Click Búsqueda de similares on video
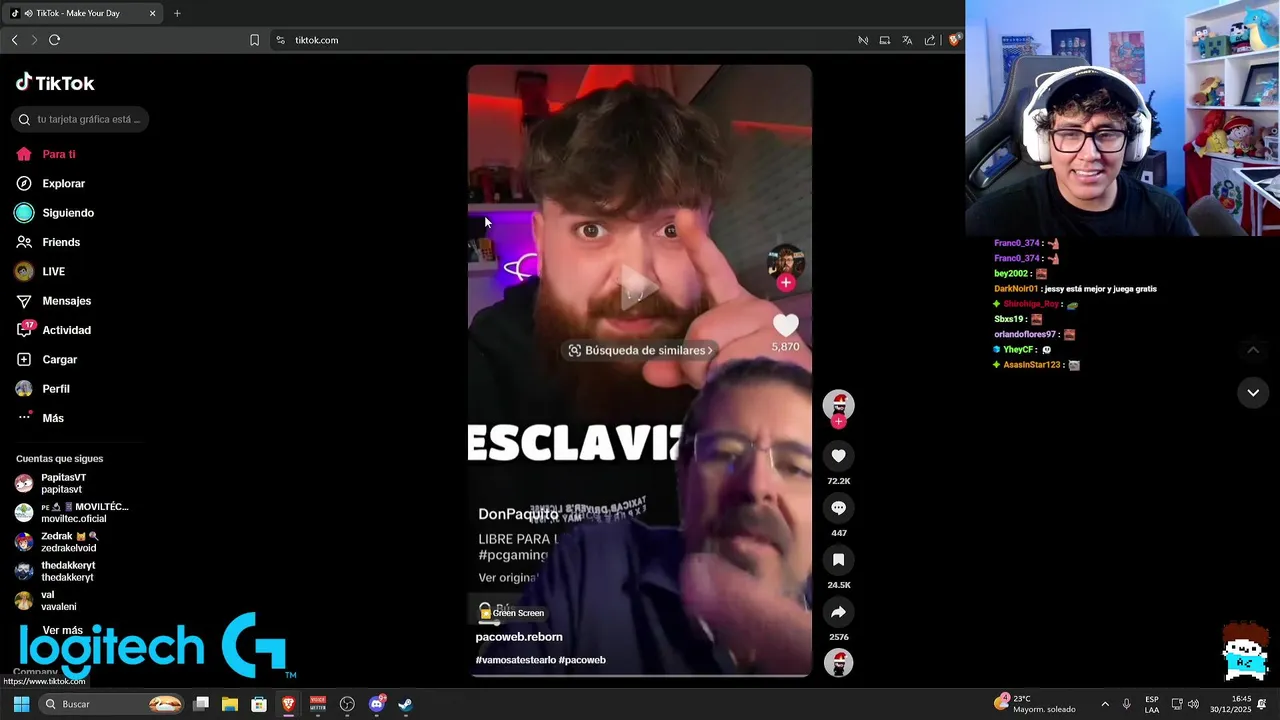 [640, 350]
